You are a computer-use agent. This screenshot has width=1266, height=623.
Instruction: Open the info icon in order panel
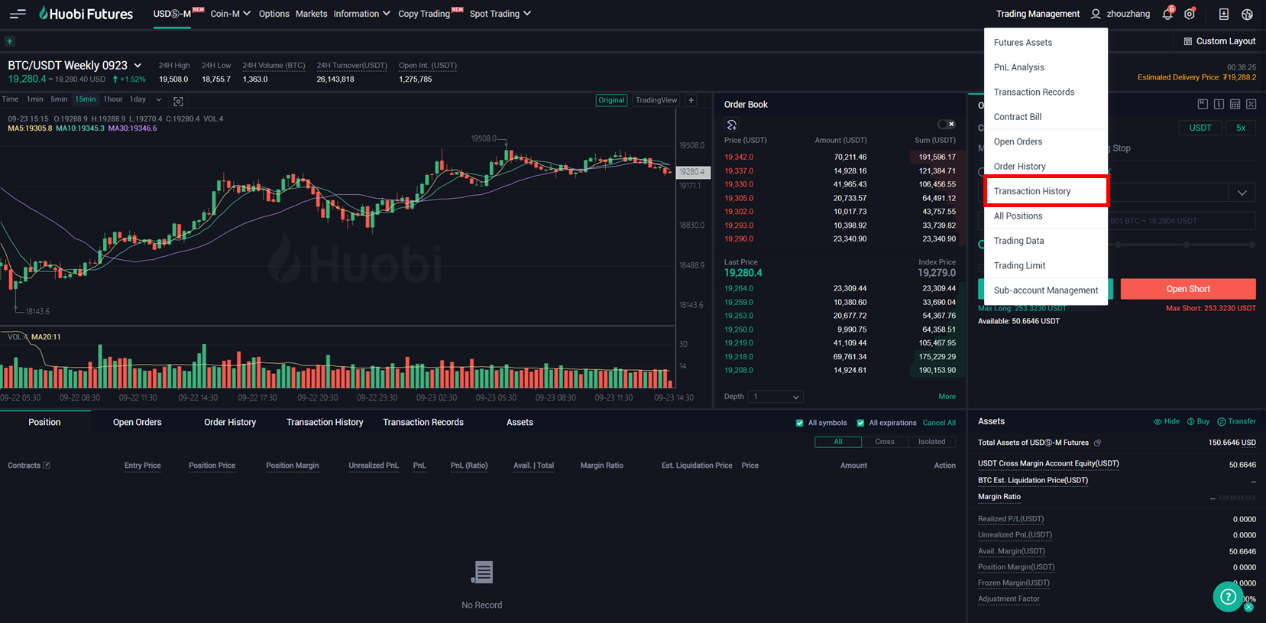coord(1219,104)
